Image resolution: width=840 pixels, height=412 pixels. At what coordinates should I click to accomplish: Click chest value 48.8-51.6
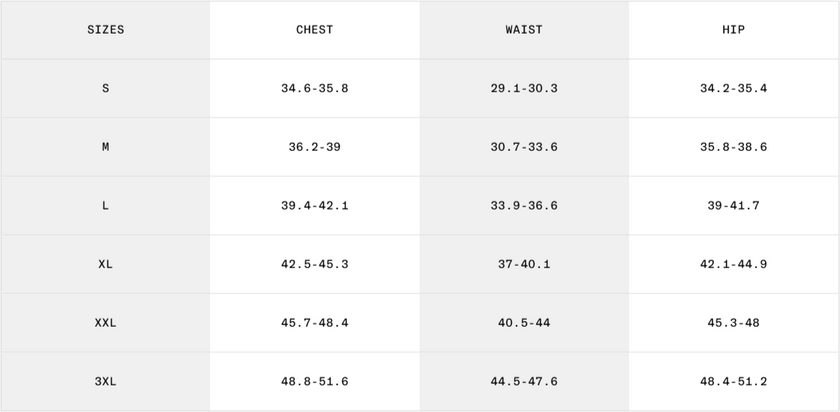314,382
